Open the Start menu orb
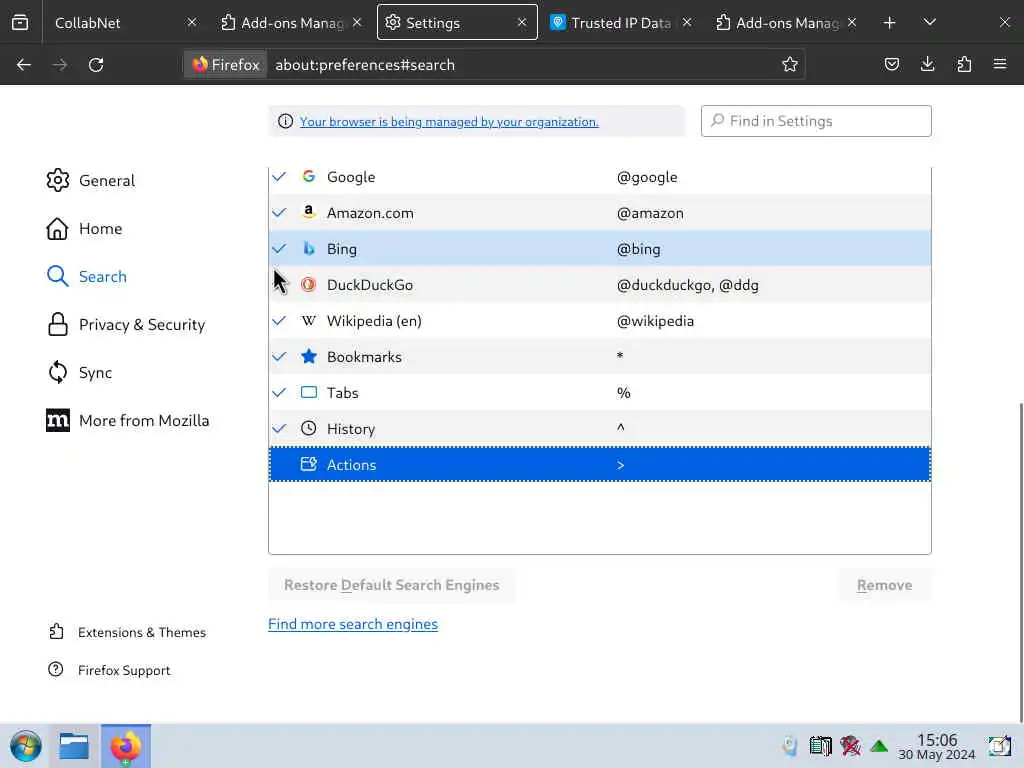Image resolution: width=1024 pixels, height=768 pixels. click(x=26, y=746)
